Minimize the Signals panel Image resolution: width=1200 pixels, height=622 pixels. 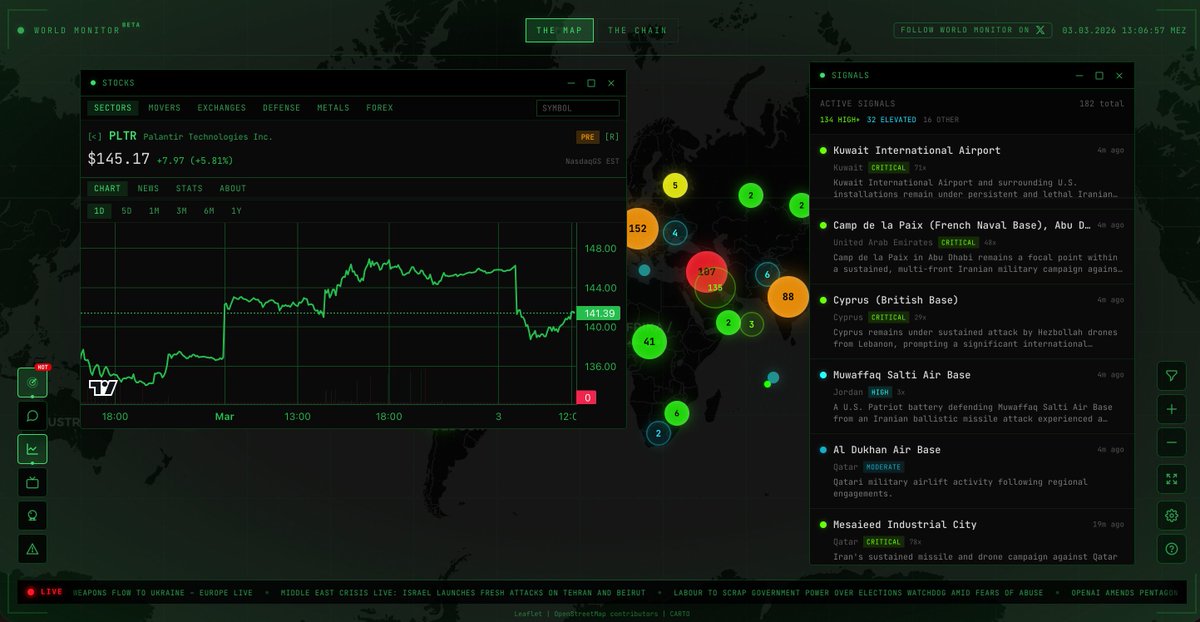click(1079, 75)
